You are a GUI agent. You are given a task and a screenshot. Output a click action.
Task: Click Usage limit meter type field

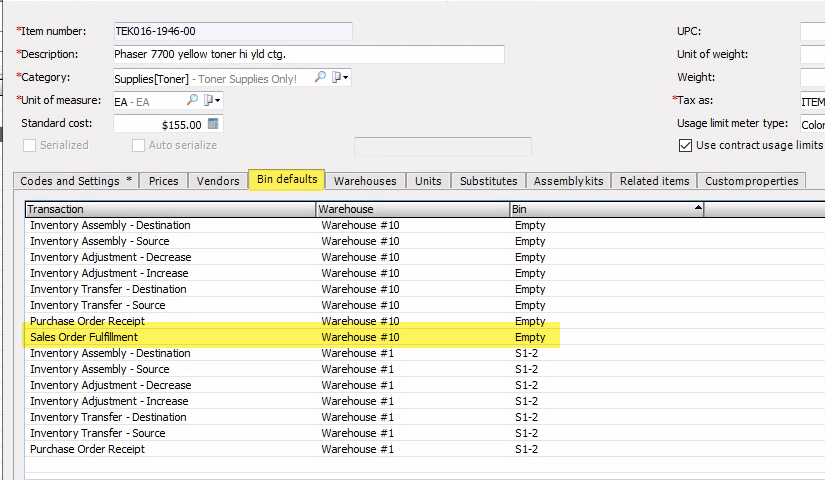pos(812,124)
